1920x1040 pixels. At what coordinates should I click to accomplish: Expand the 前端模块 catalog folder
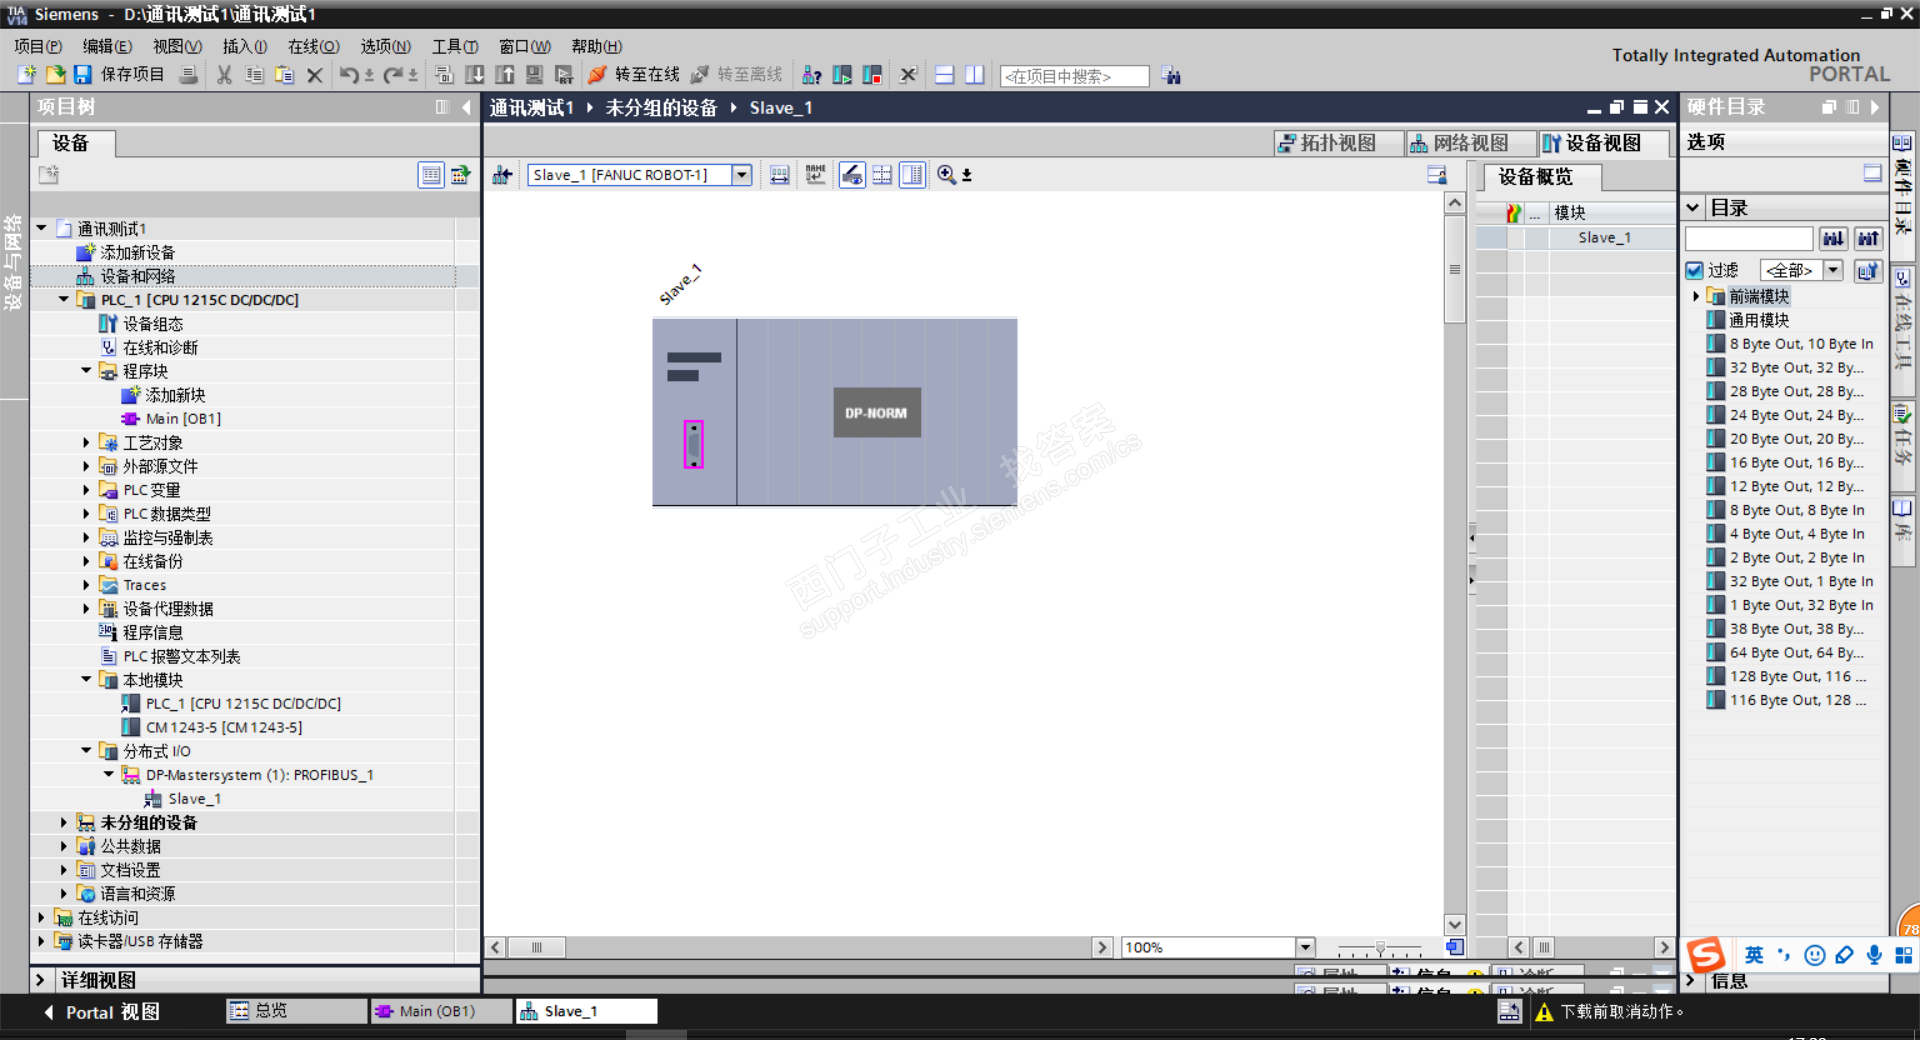pos(1696,296)
